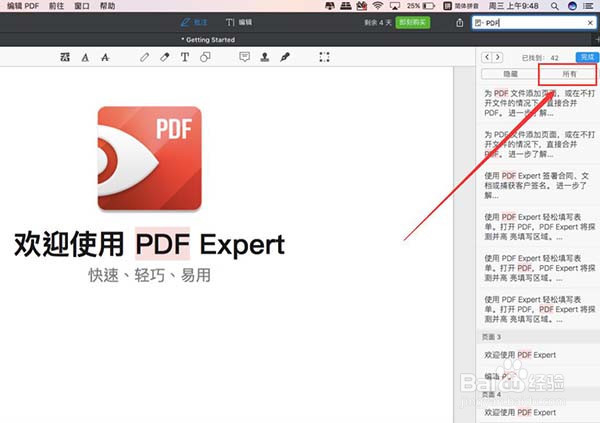Open result 使用 PDF Expert 签署合同
This screenshot has height=423, width=600.
(x=540, y=185)
